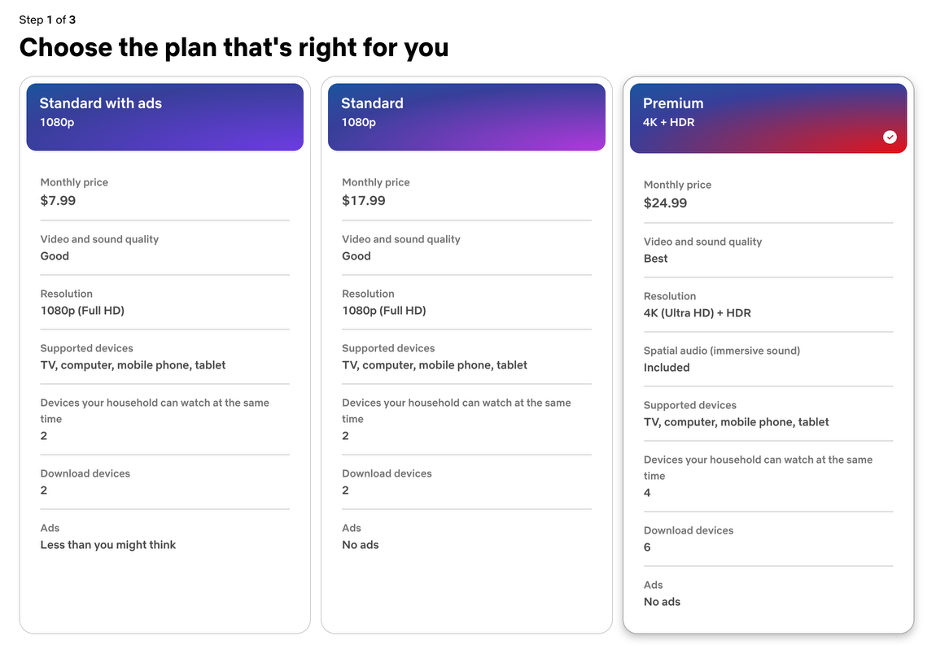The width and height of the screenshot is (936, 646).
Task: Click "Good" quality in Standard with ads card
Action: (55, 256)
